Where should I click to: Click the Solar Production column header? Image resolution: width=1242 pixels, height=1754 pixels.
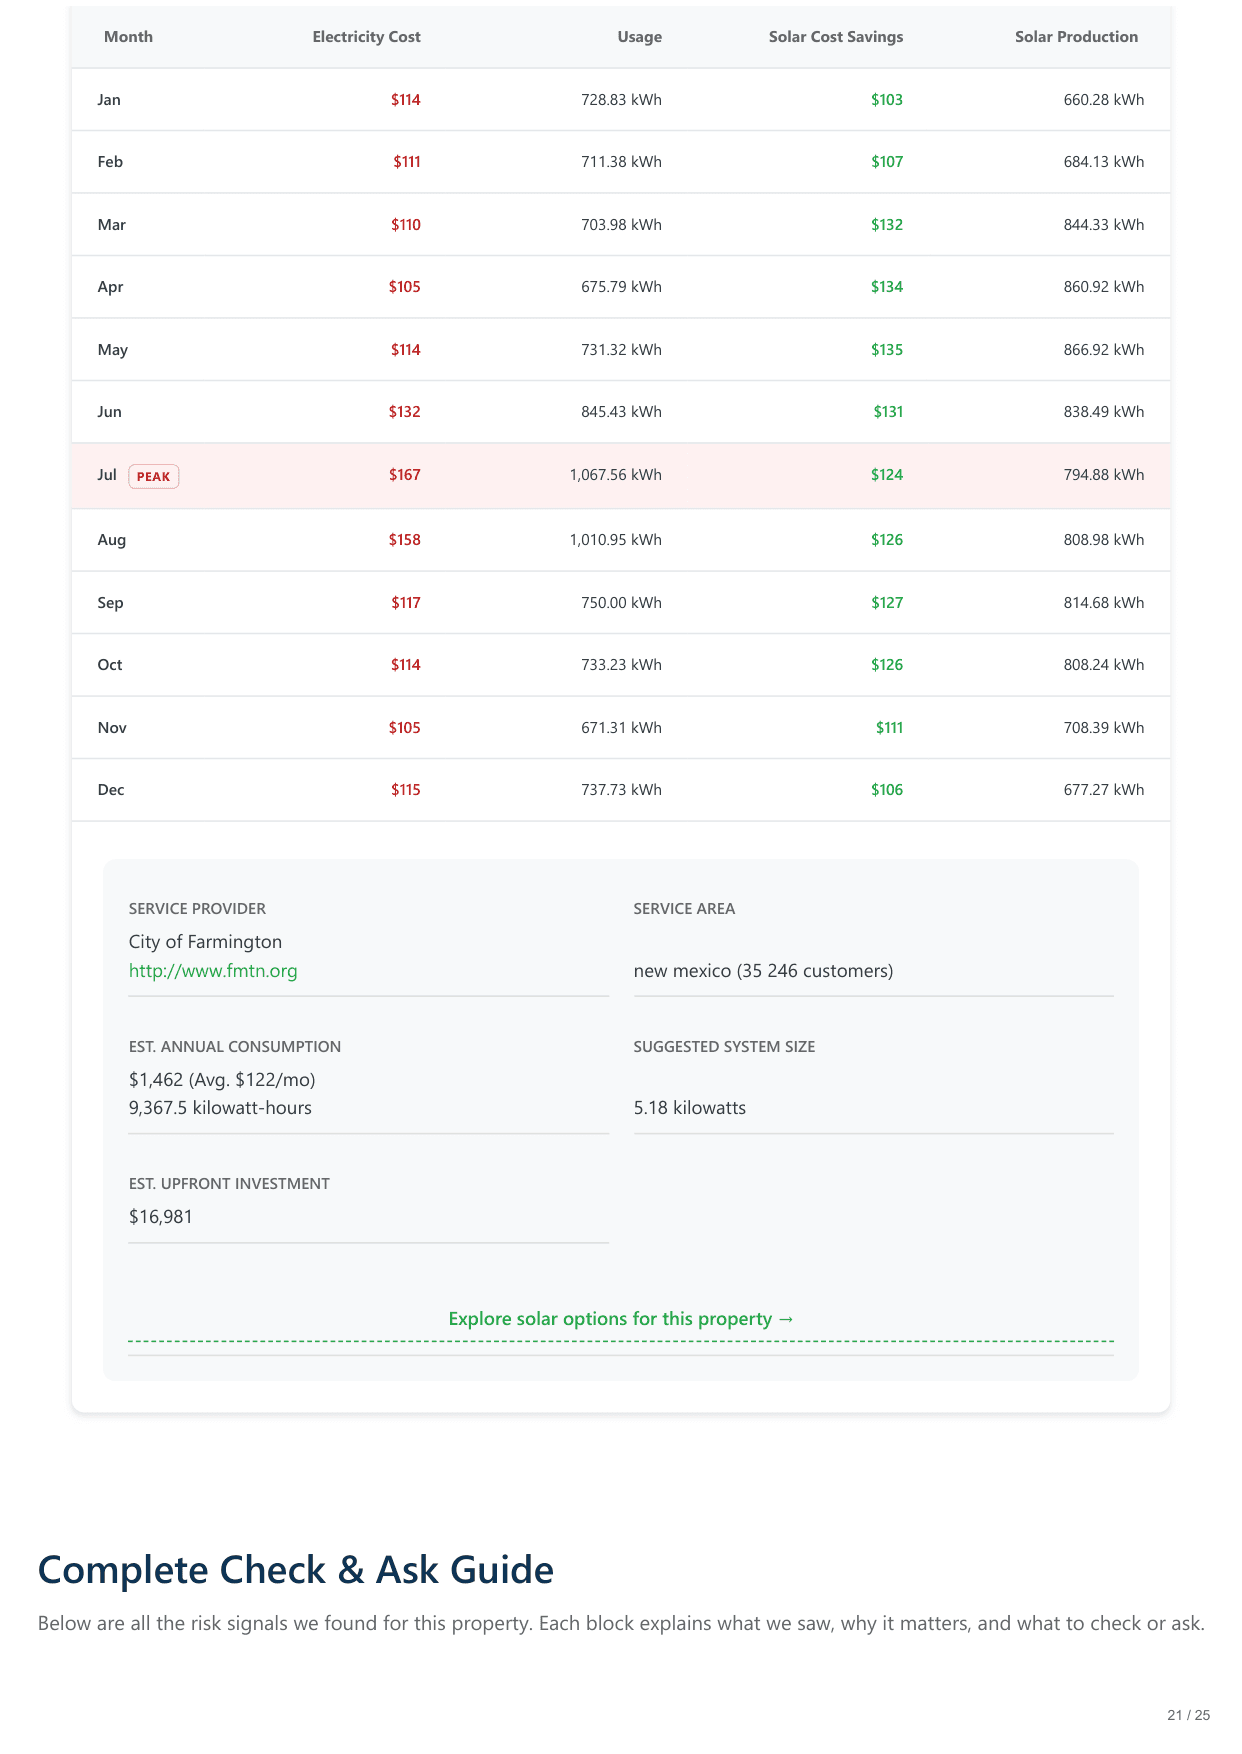[1076, 37]
